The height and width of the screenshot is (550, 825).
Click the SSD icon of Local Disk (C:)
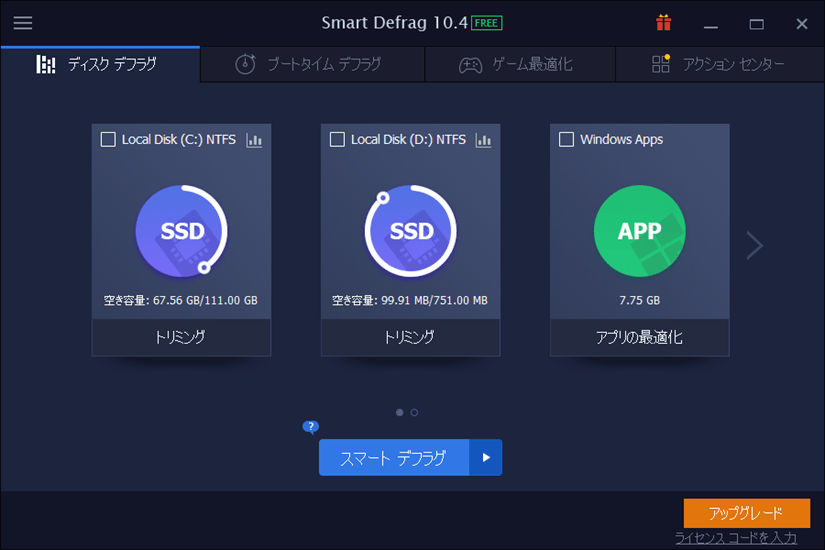(182, 231)
